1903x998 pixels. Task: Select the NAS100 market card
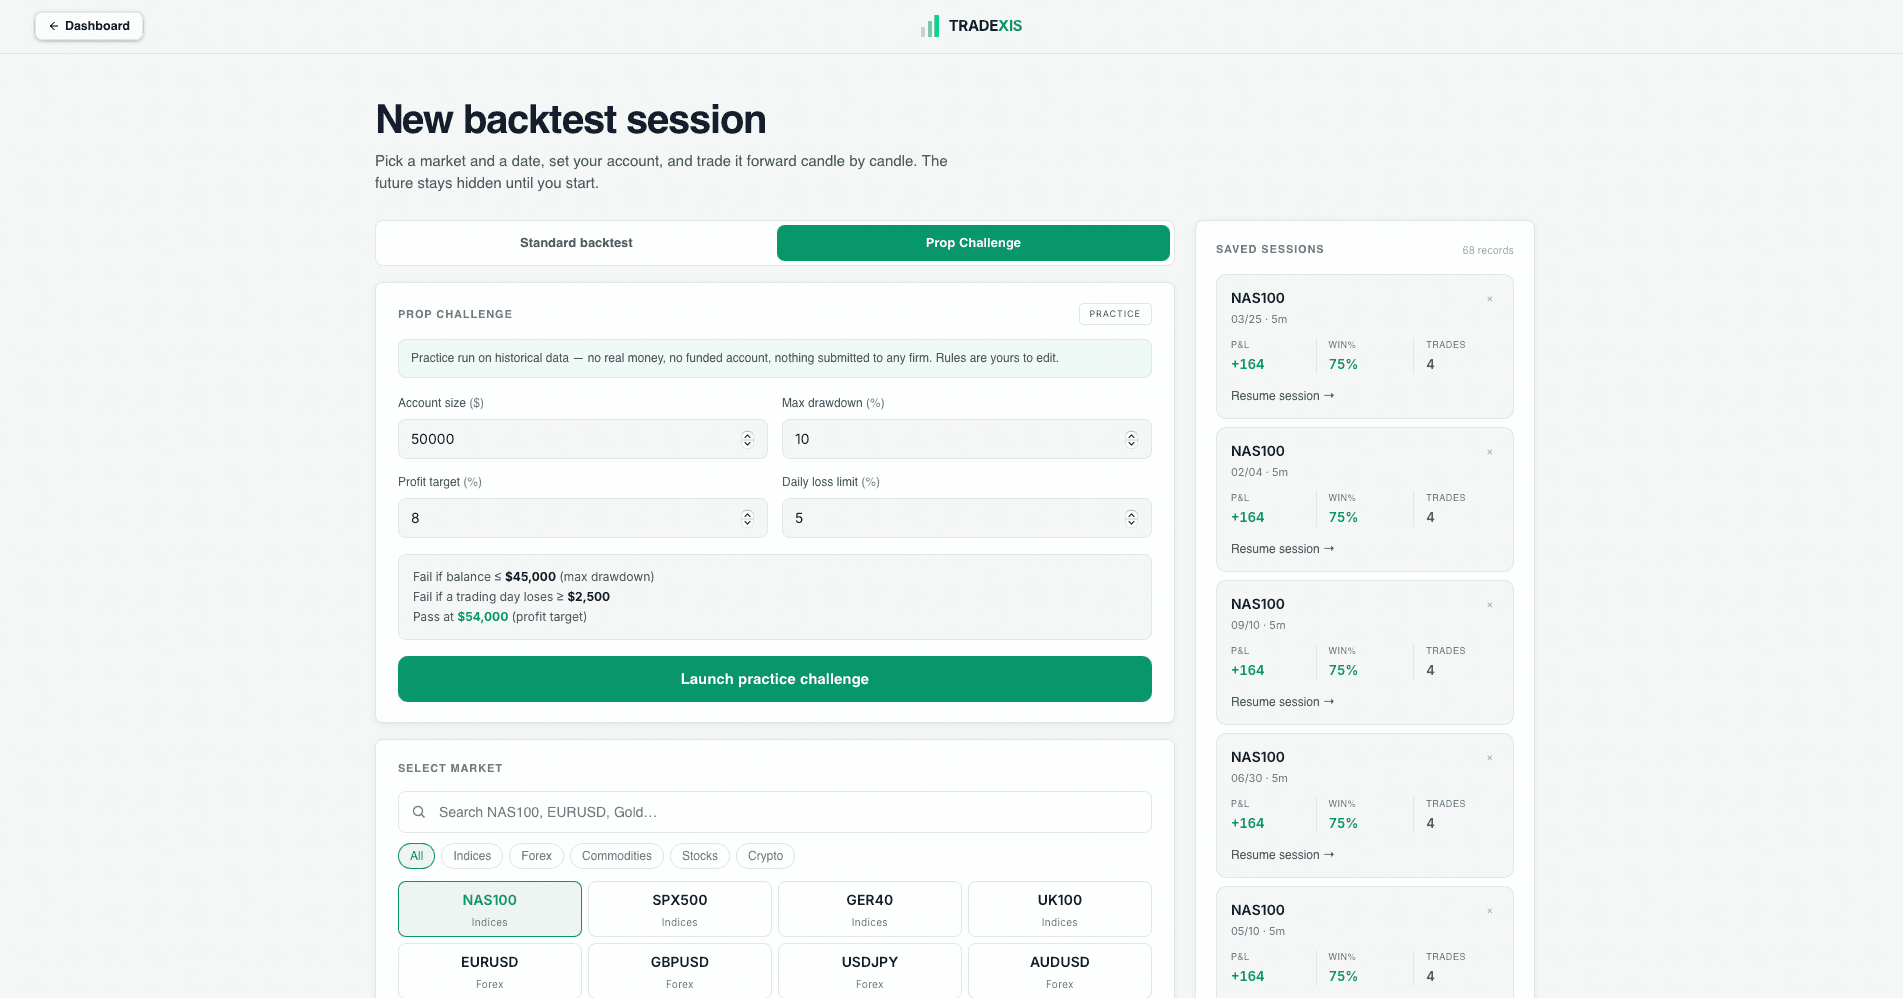(x=490, y=909)
